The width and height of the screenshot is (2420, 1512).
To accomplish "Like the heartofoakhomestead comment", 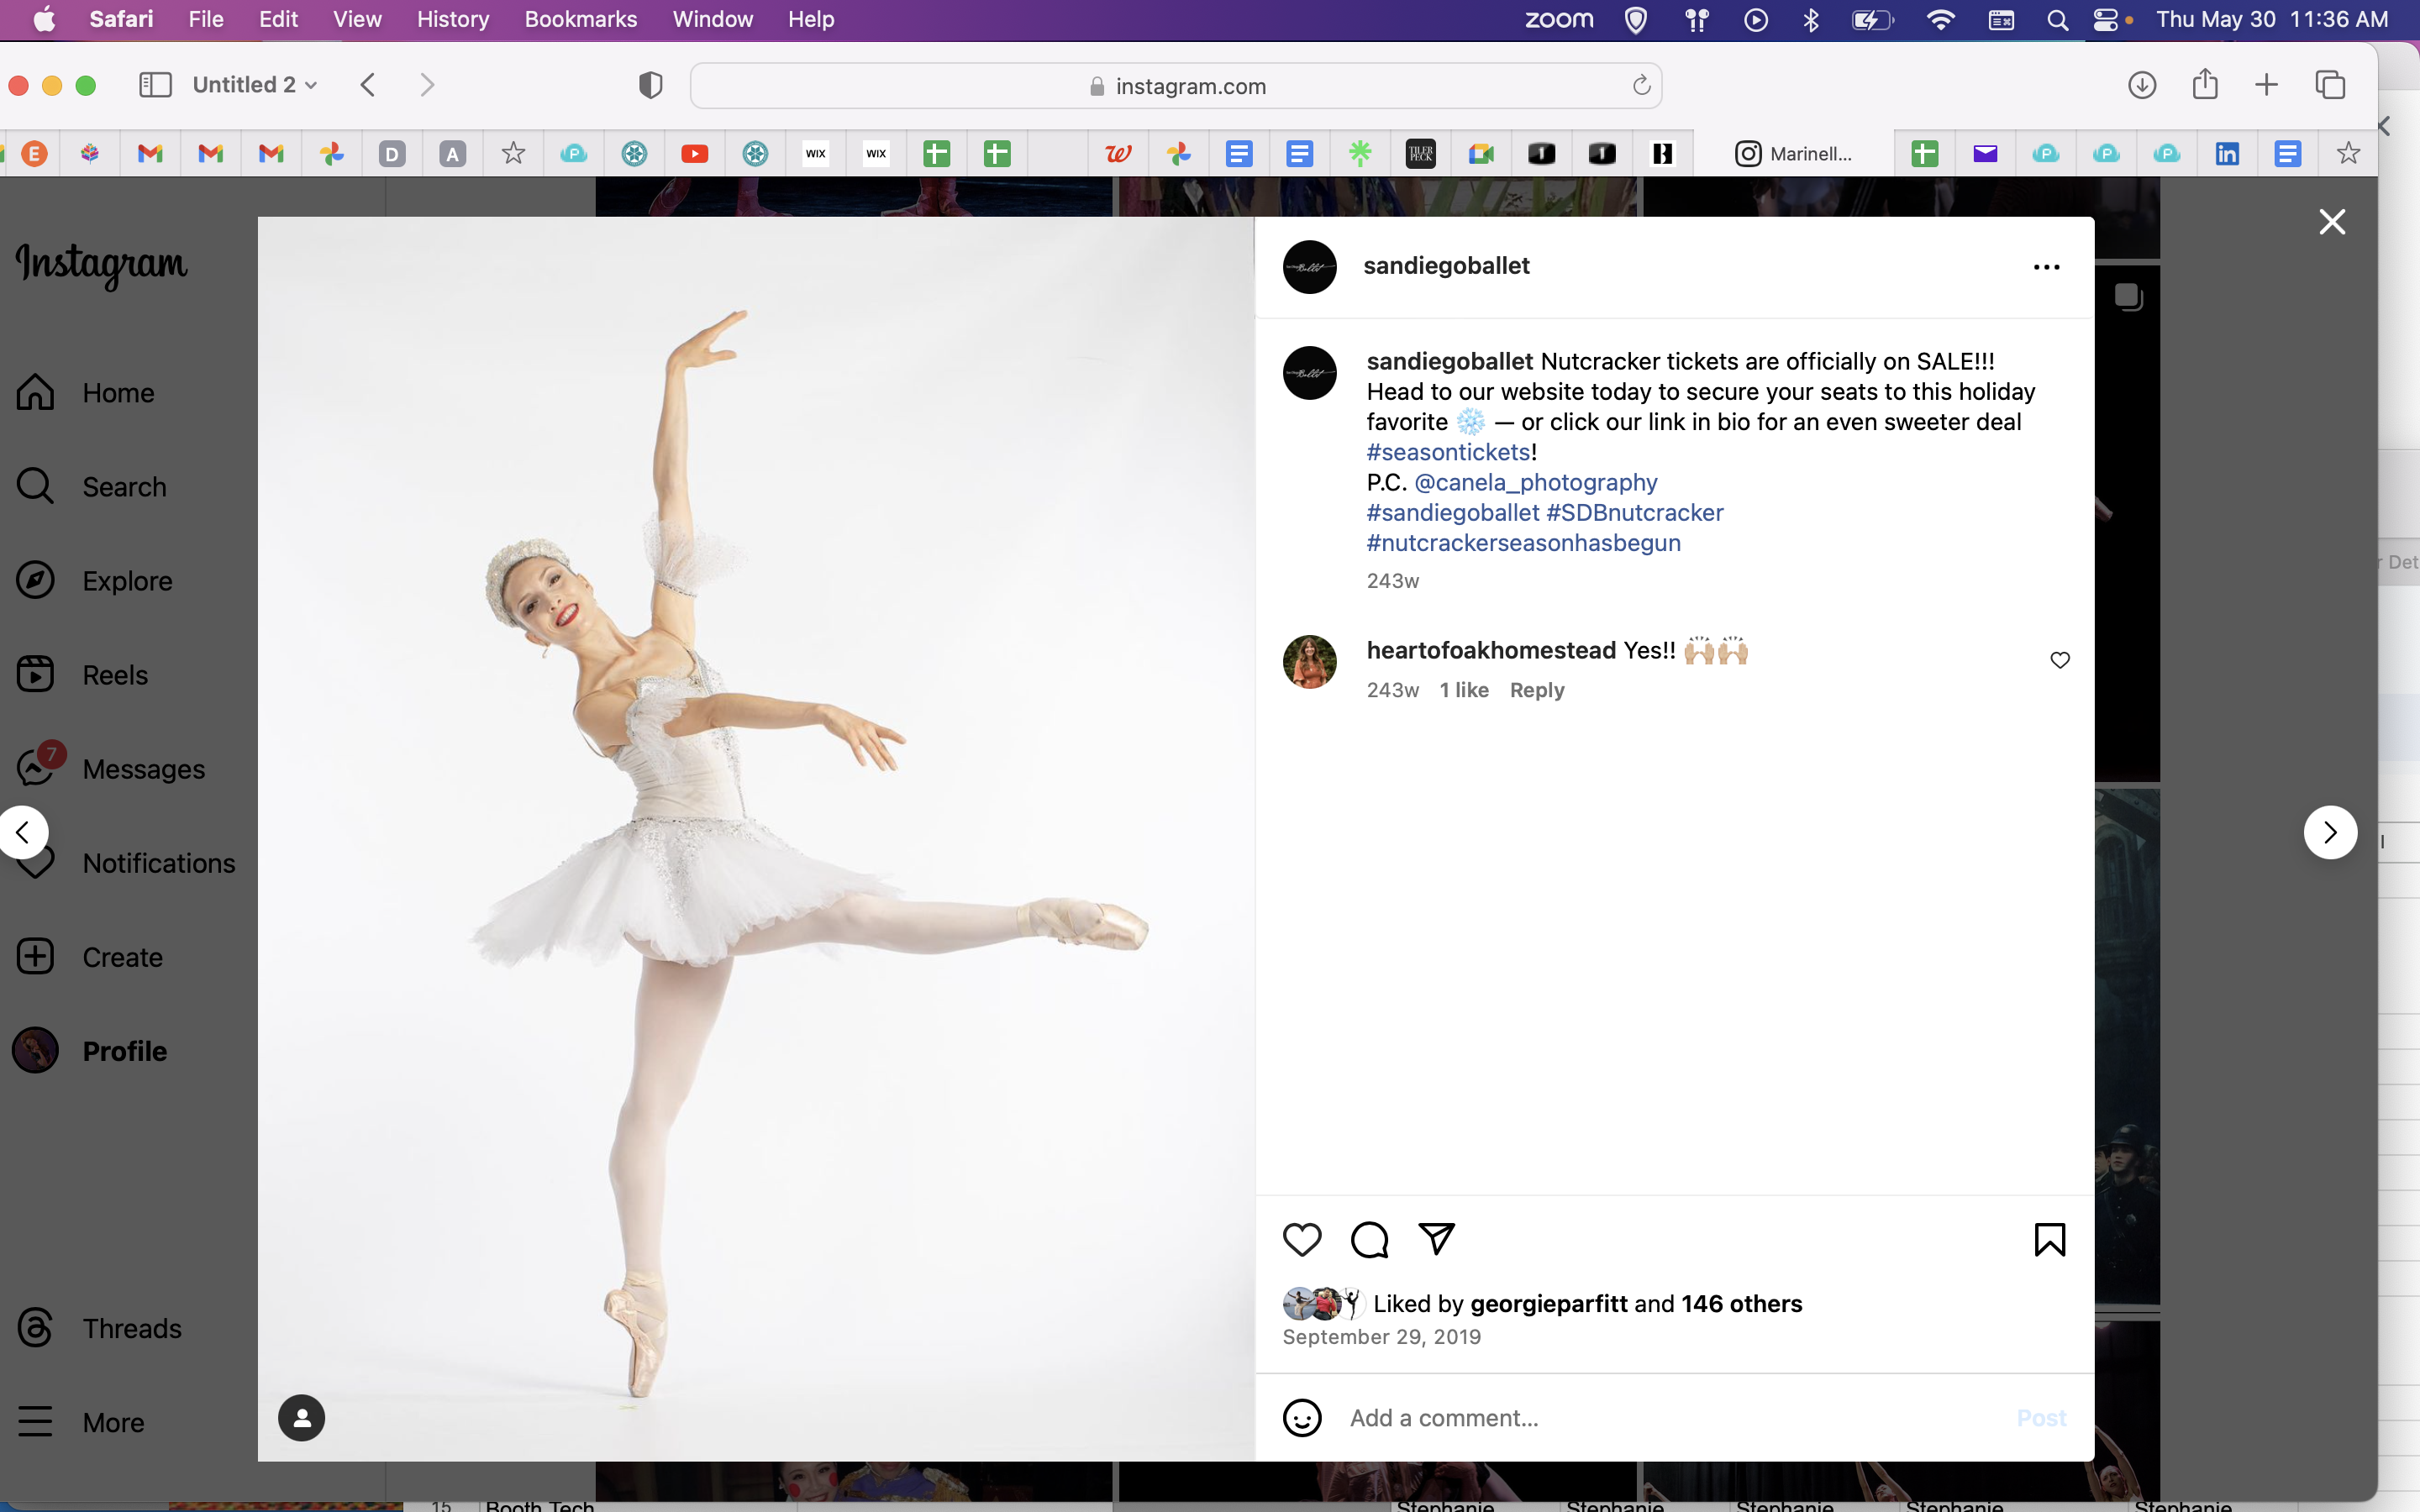I will (2060, 660).
